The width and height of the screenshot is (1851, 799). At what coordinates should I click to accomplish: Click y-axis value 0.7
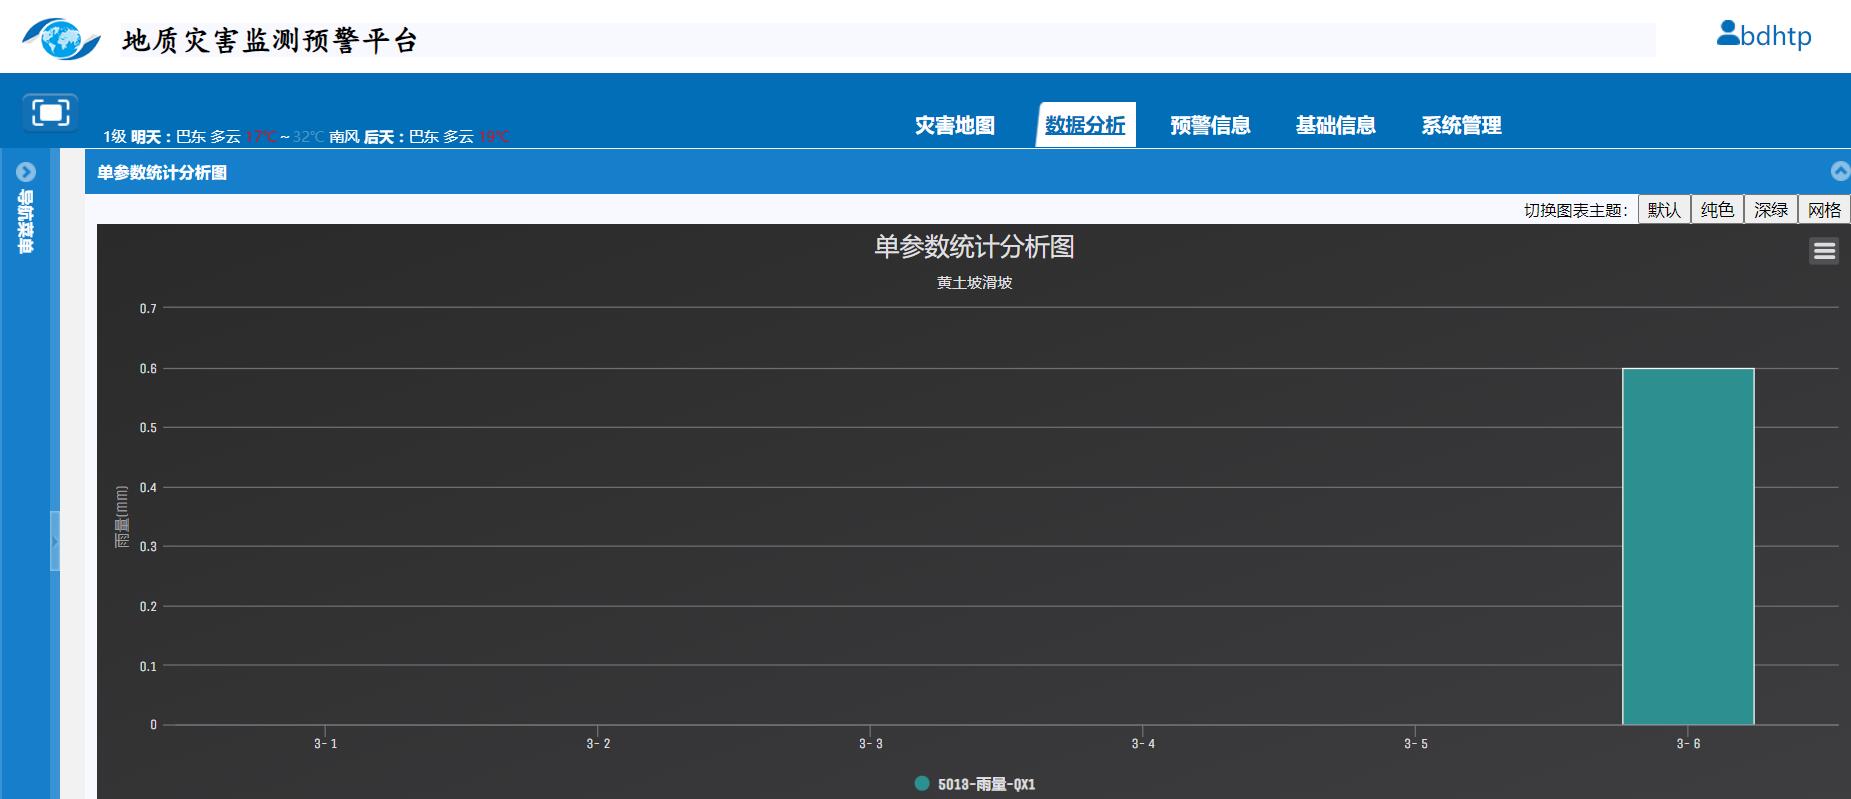click(148, 309)
